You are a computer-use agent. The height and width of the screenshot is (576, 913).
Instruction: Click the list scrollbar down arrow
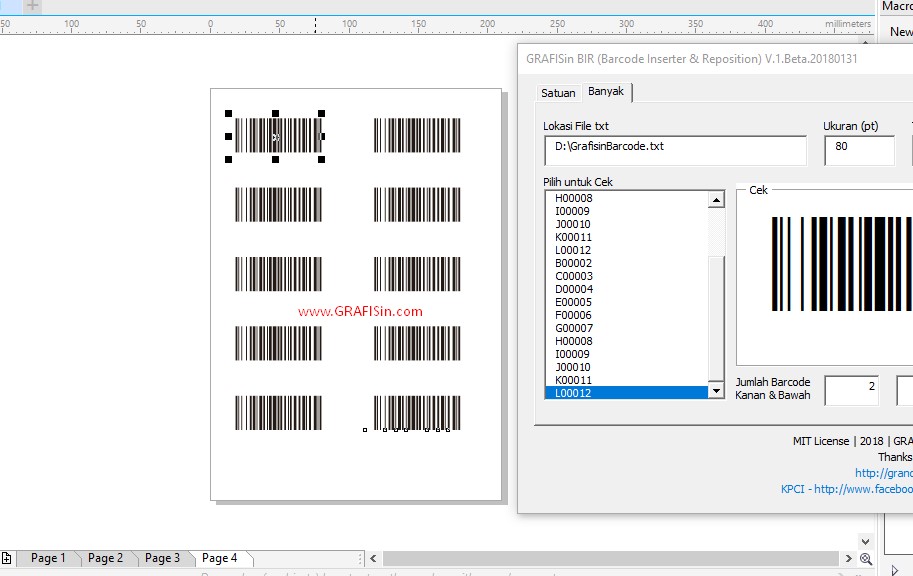click(x=716, y=391)
